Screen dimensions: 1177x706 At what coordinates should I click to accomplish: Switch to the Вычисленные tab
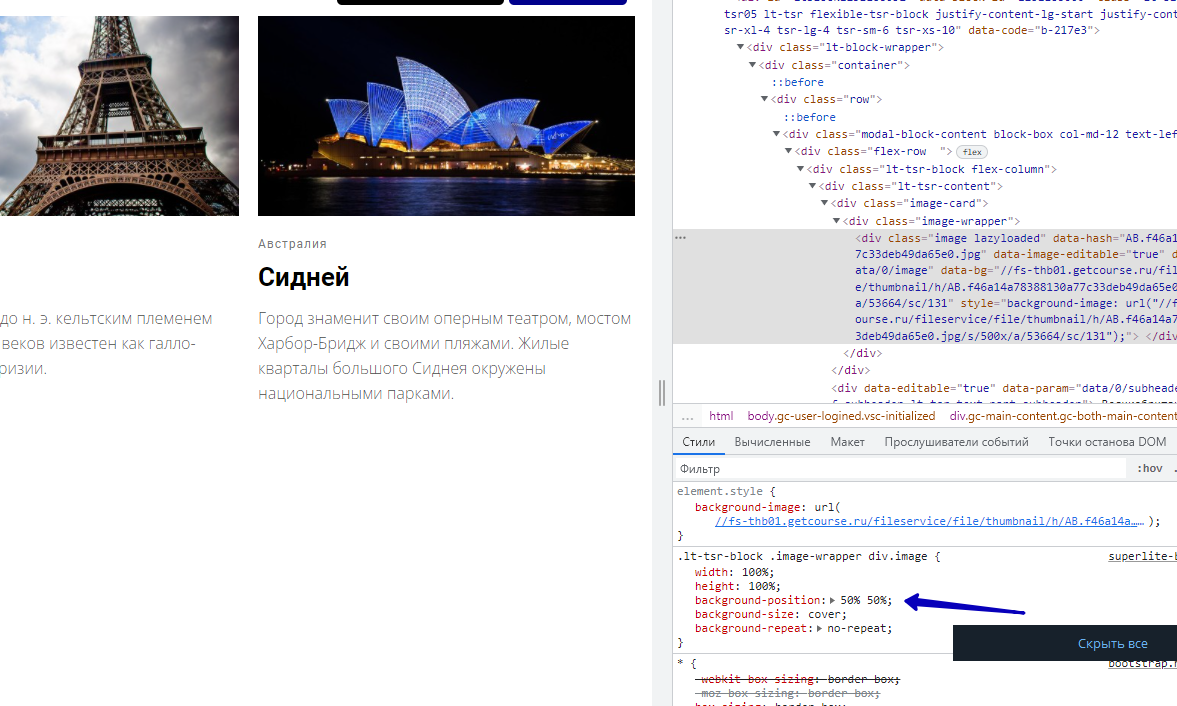(772, 442)
